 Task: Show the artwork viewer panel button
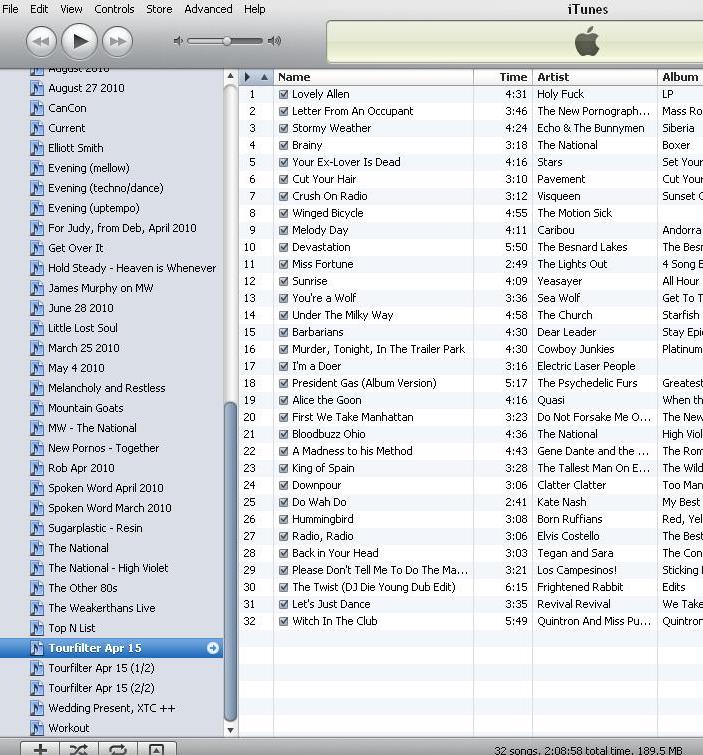coord(156,749)
